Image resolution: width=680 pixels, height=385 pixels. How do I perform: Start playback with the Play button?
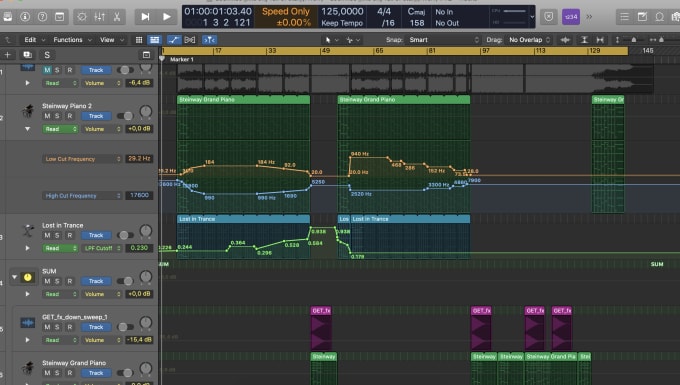167,16
